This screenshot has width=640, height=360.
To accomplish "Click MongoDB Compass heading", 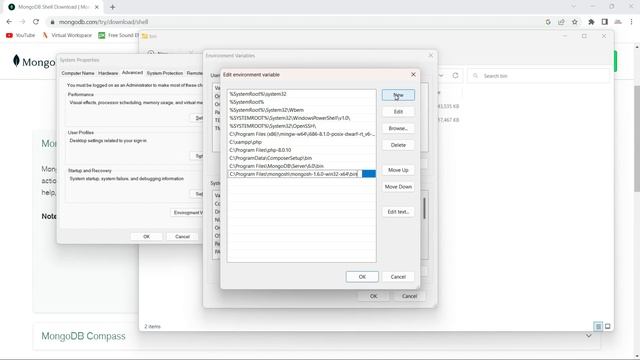I will 83,336.
